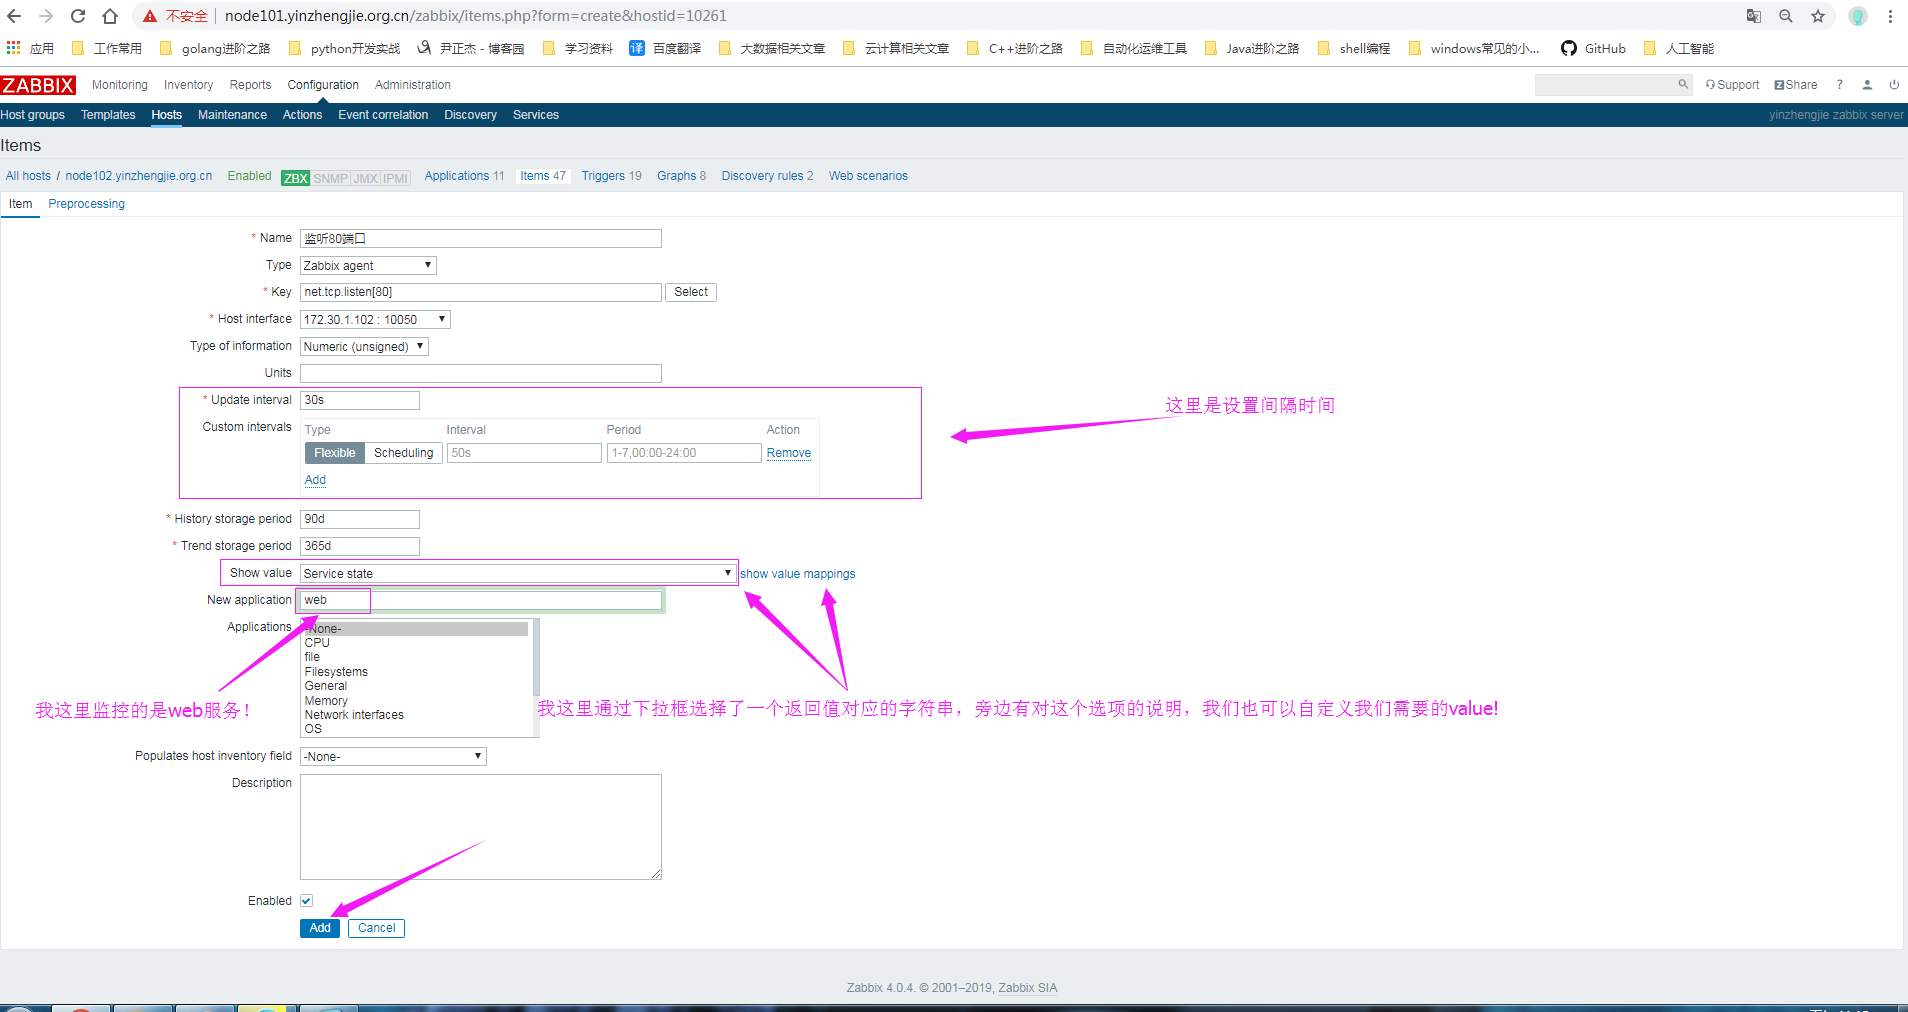The height and width of the screenshot is (1012, 1908).
Task: Add another custom interval
Action: point(315,480)
